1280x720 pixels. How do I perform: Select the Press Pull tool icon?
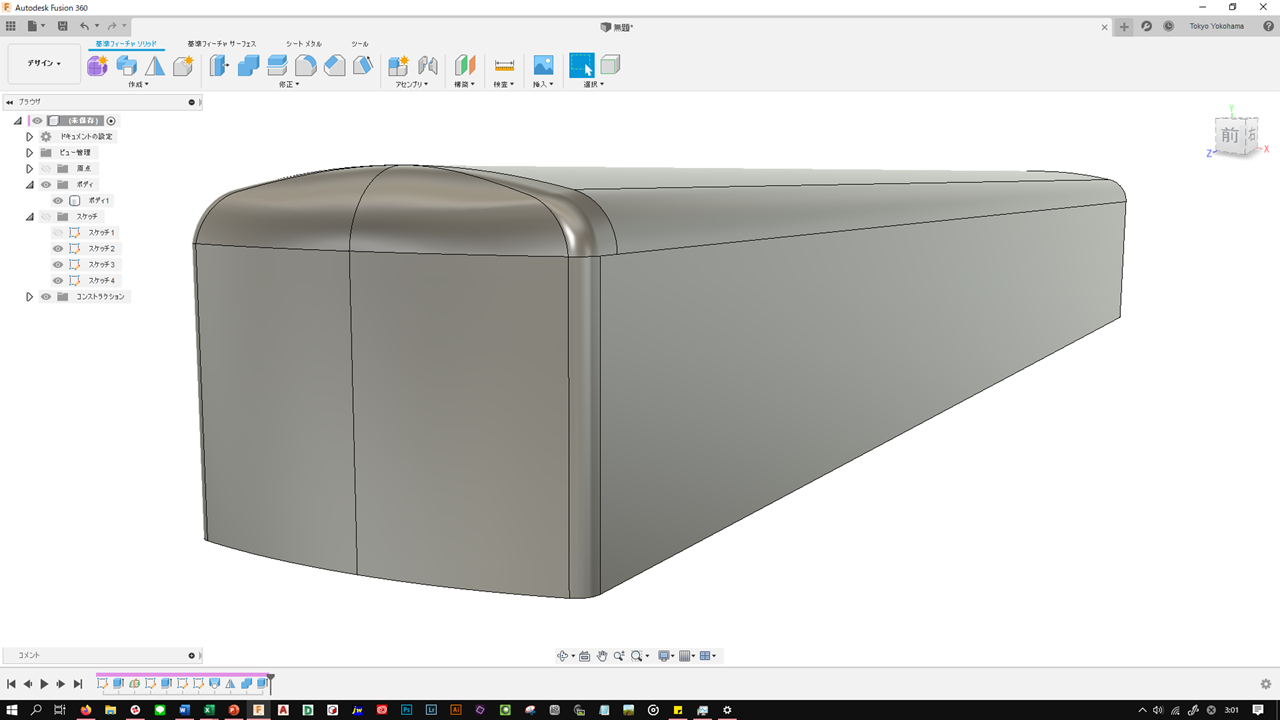(219, 66)
